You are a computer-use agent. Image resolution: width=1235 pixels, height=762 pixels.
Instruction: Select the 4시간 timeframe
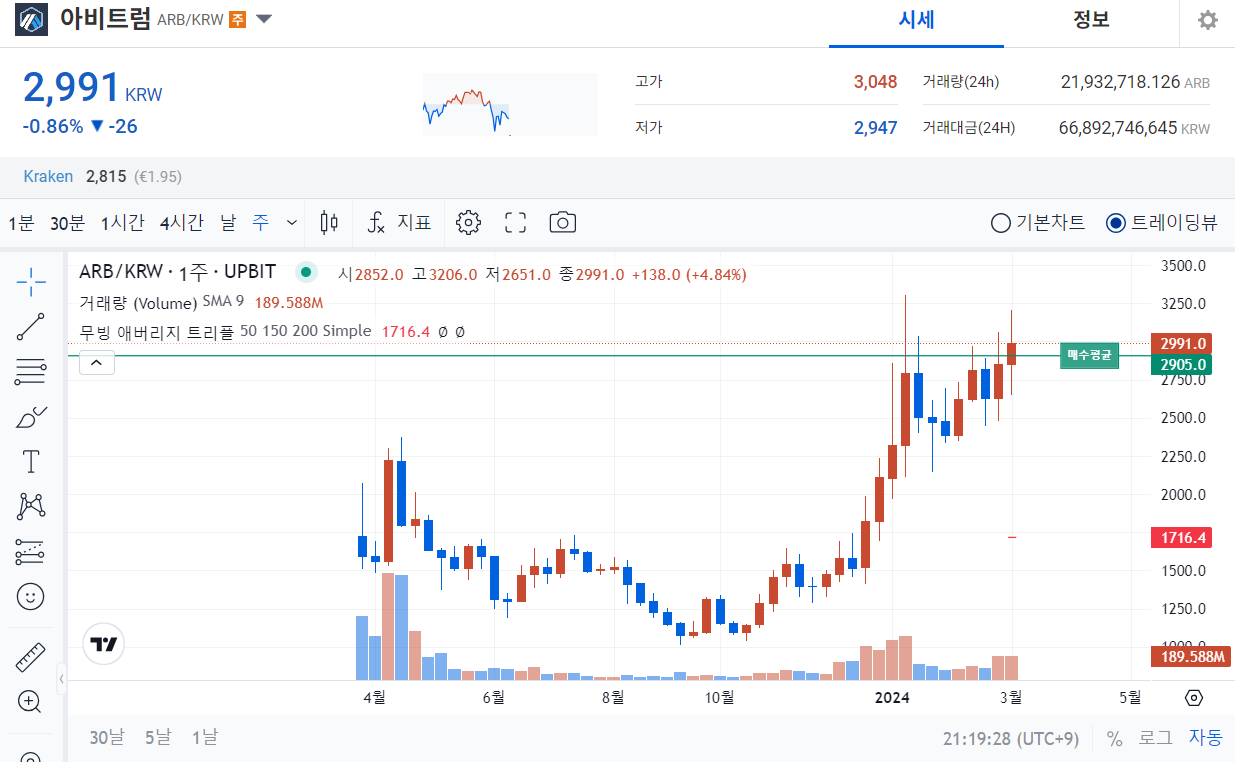point(181,223)
